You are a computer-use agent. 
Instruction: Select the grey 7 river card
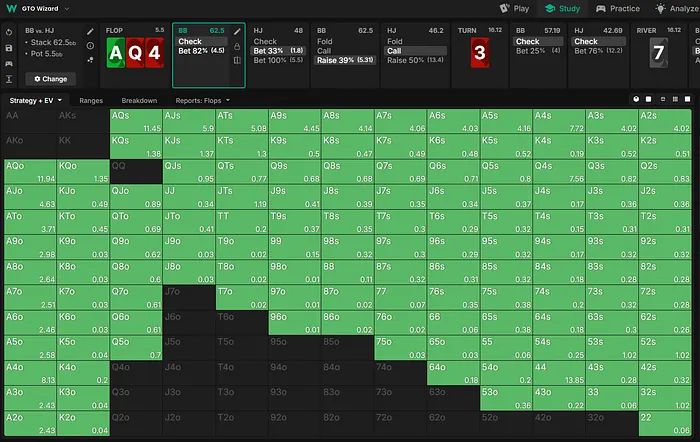click(658, 54)
